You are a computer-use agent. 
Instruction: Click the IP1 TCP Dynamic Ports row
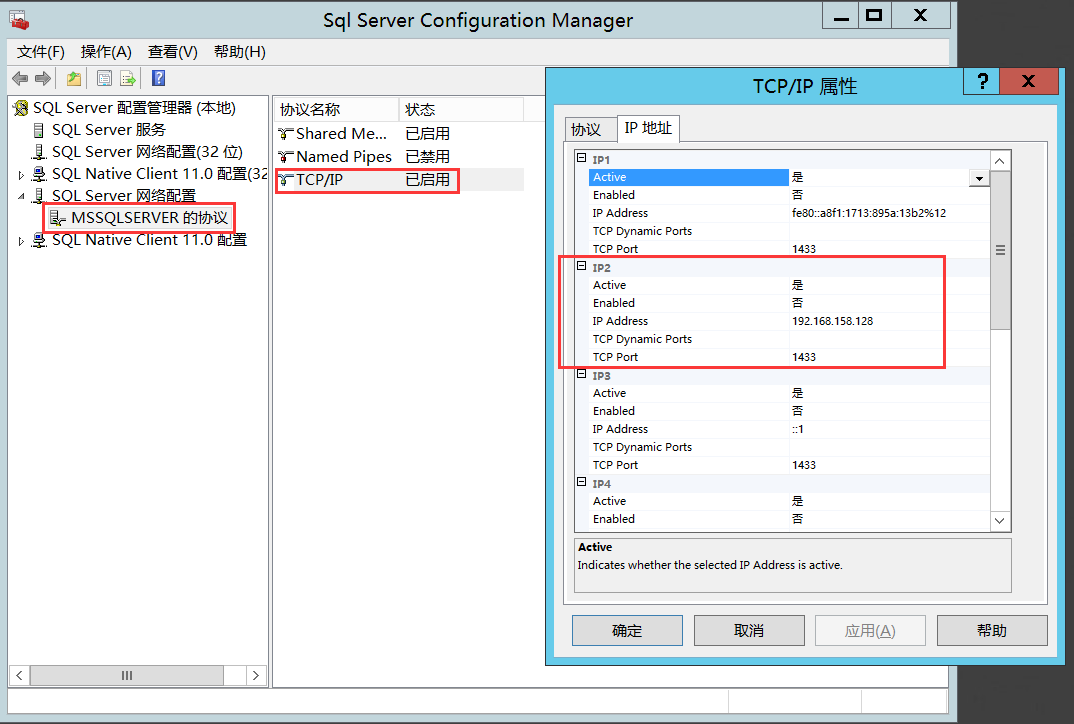coord(788,231)
